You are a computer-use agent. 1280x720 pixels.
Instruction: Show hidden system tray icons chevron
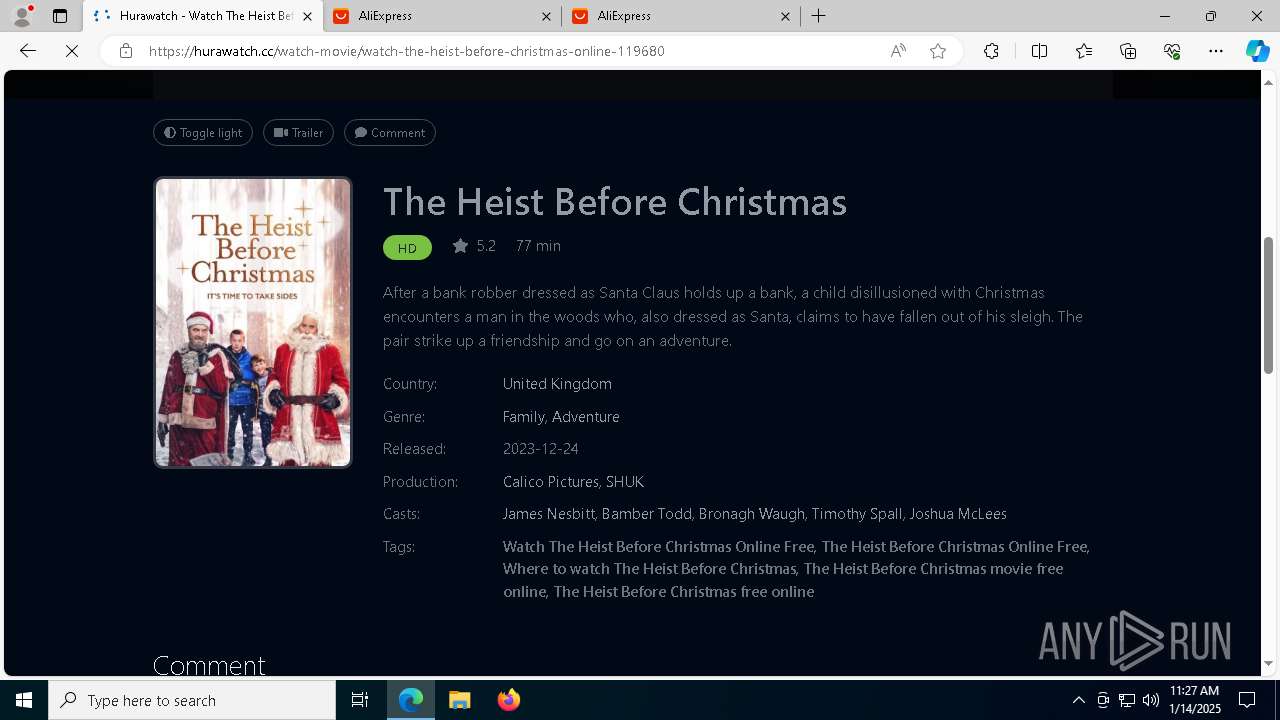[x=1078, y=700]
